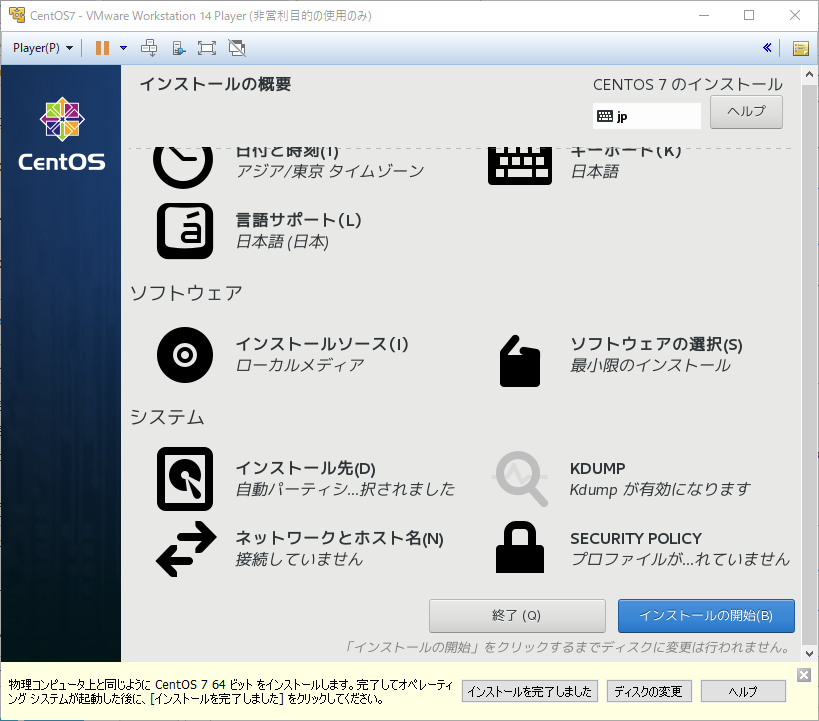Click the scrollbar up arrow
Viewport: 819px width, 721px height.
pyautogui.click(x=809, y=75)
